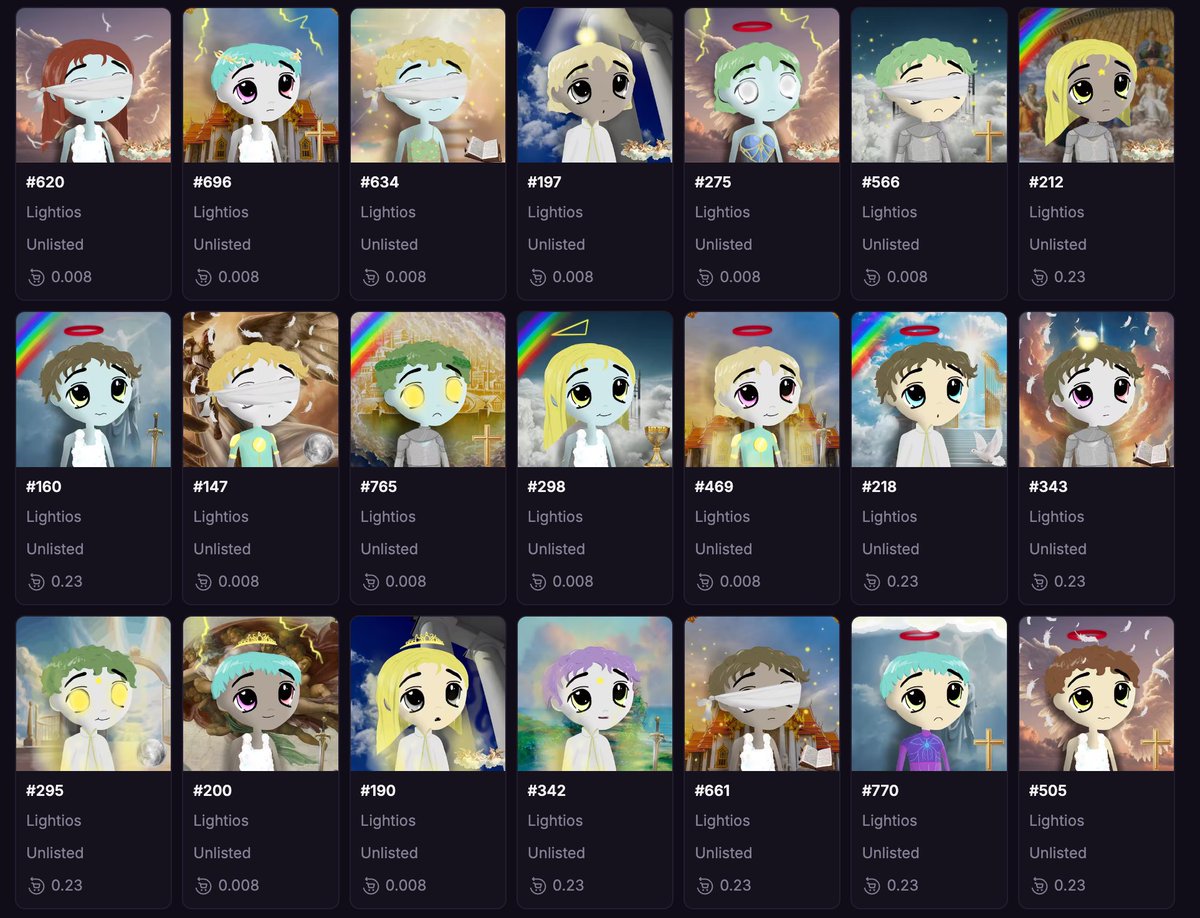The image size is (1200, 918).
Task: Click the cart price icon on card #295
Action: click(36, 886)
